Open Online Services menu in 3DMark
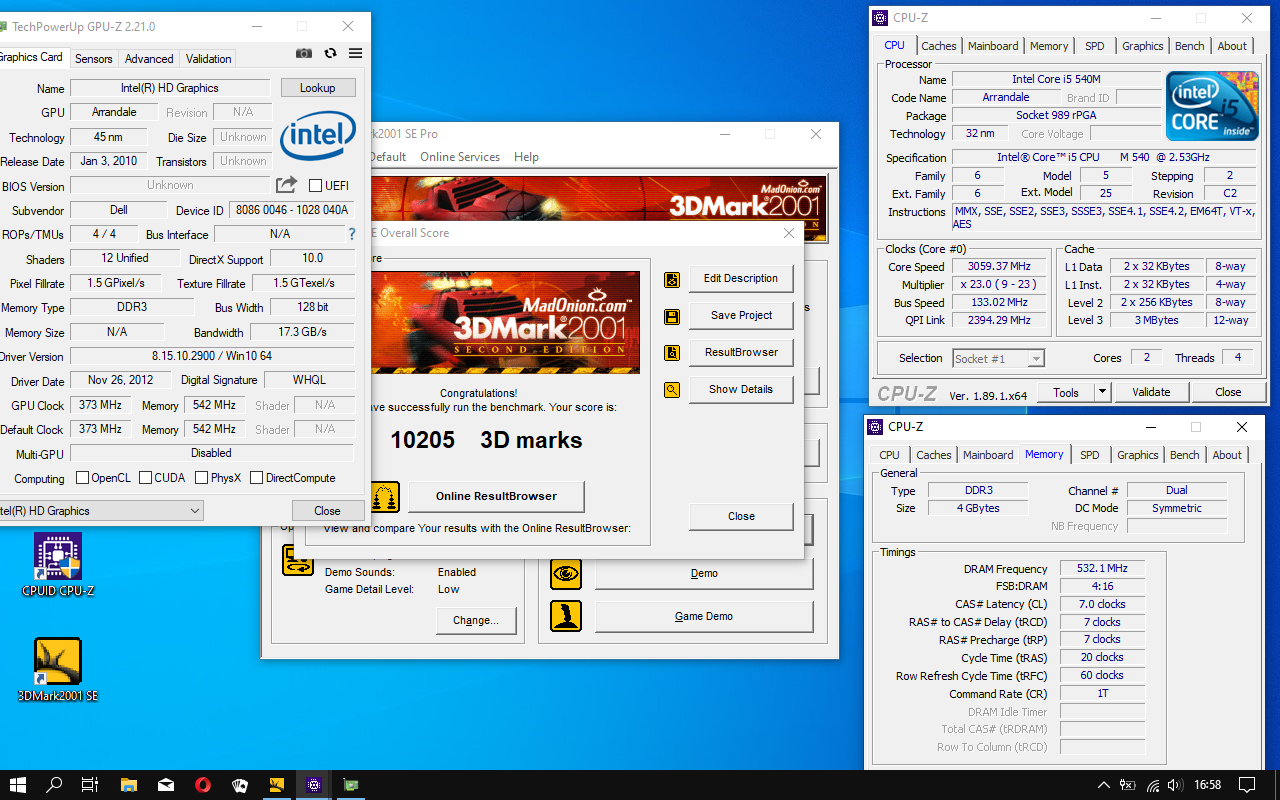The width and height of the screenshot is (1280, 800). [460, 157]
